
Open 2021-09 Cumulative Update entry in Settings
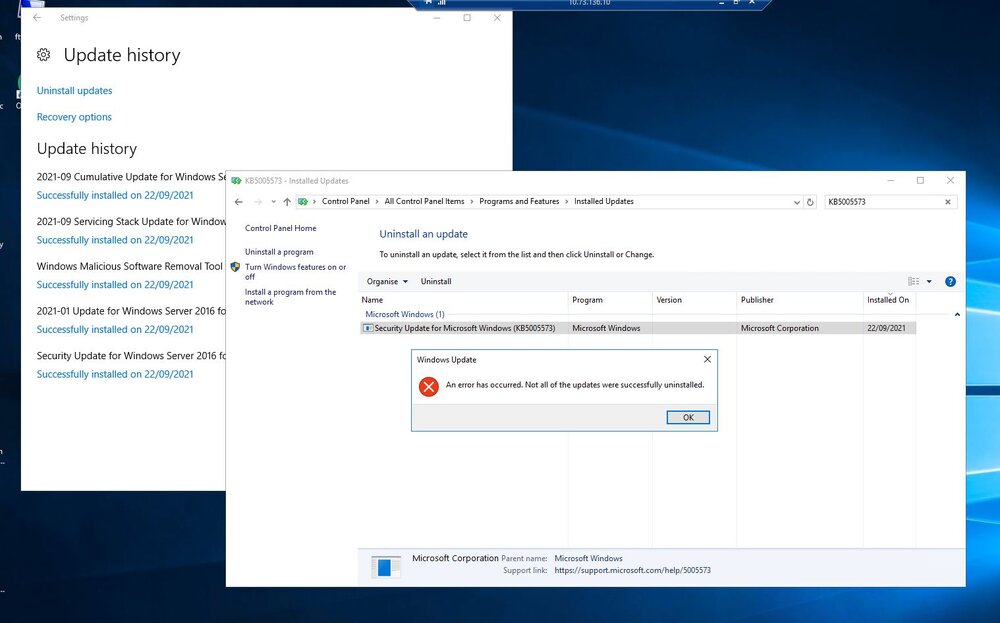[131, 177]
